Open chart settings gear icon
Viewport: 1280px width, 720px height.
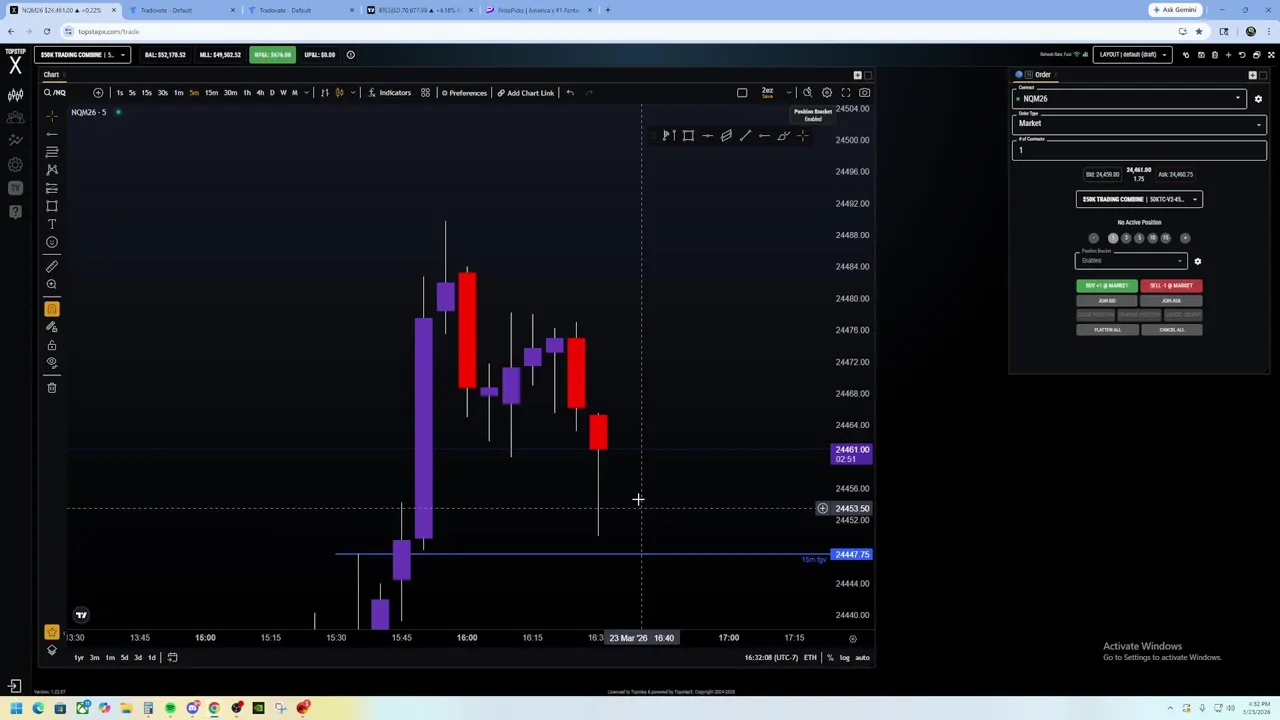point(826,93)
